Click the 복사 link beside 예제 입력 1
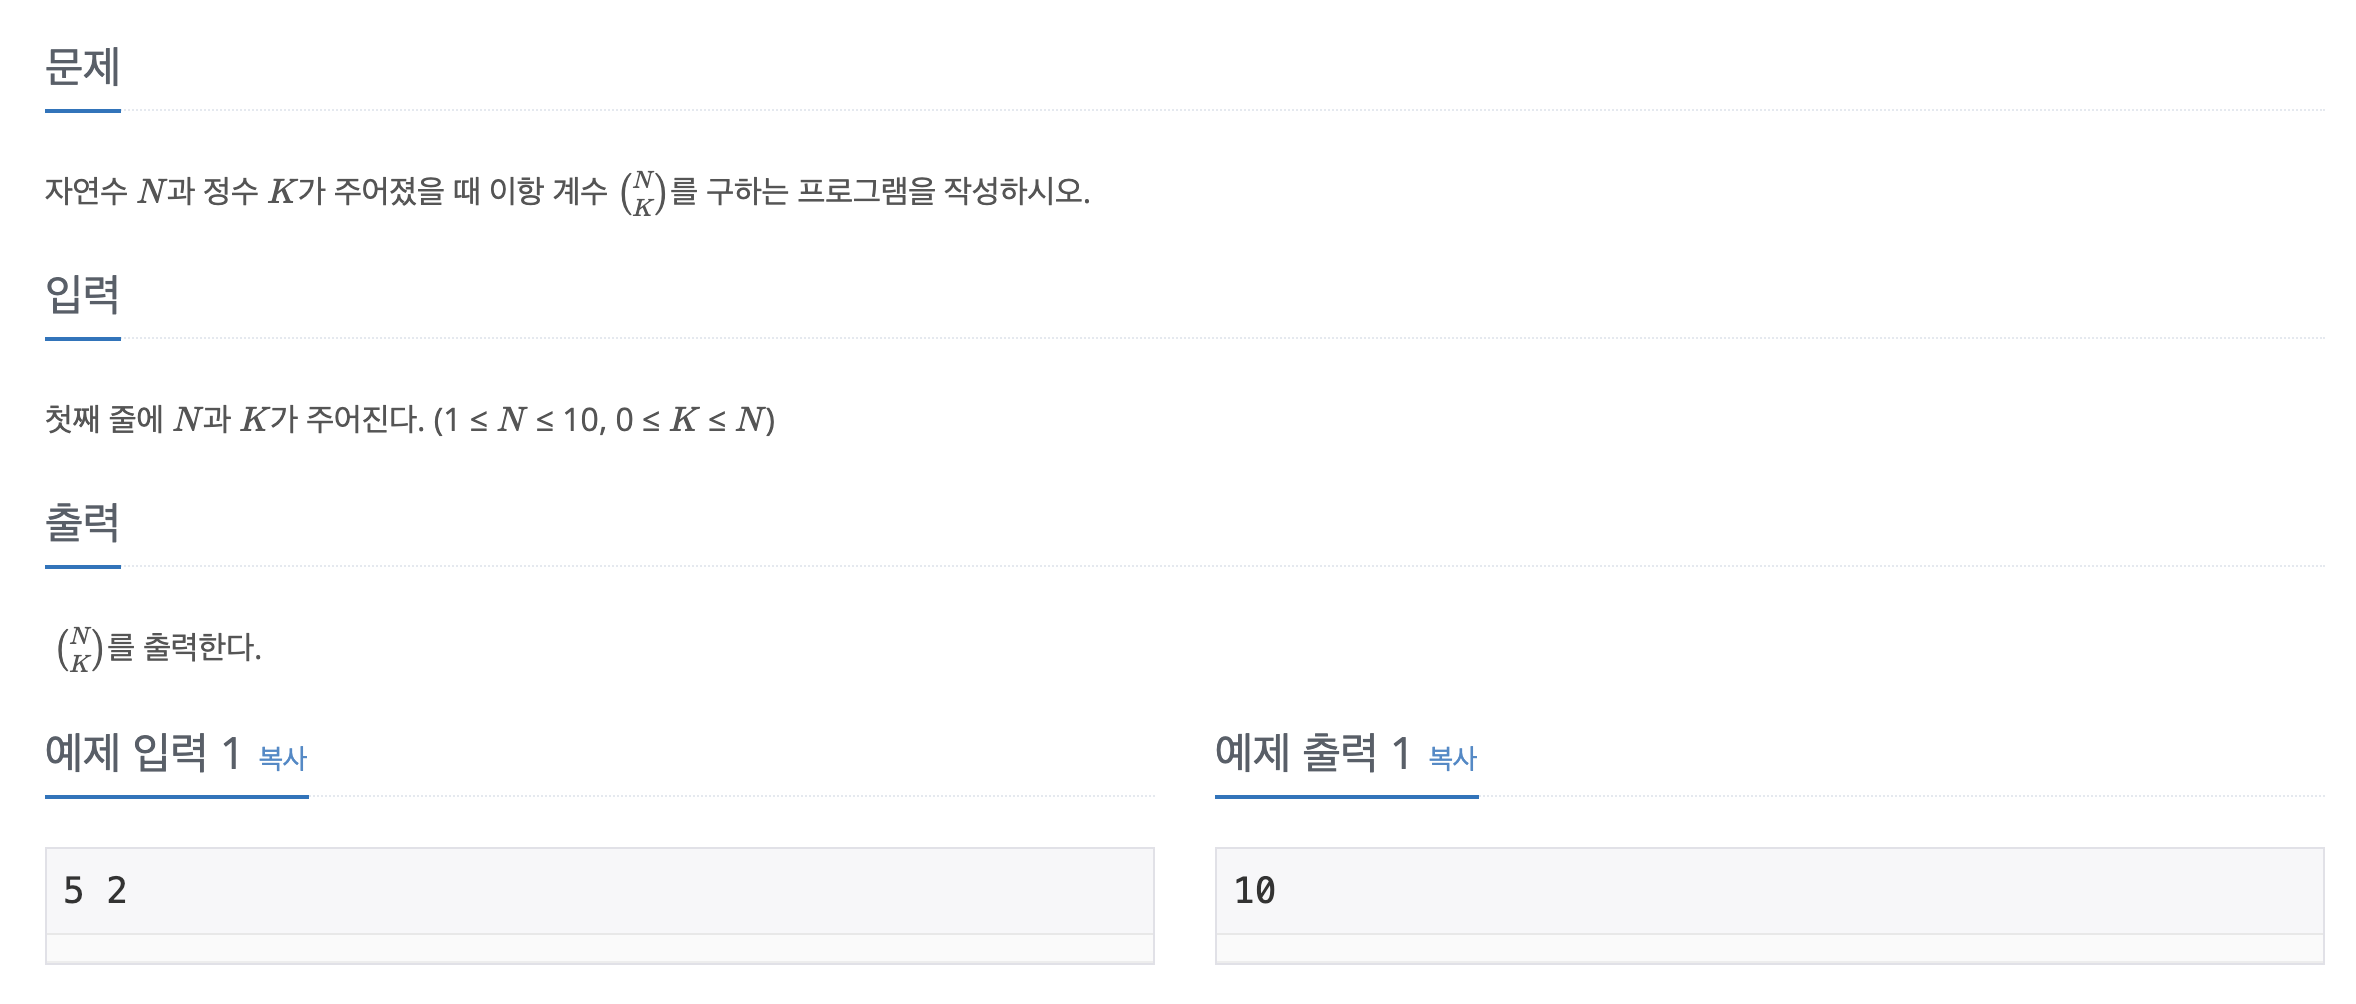The height and width of the screenshot is (1004, 2356). pyautogui.click(x=282, y=758)
